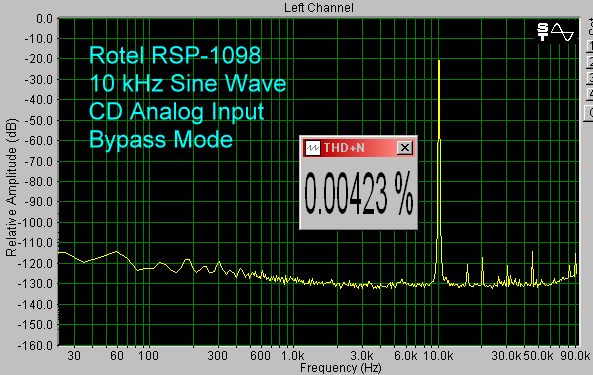593x375 pixels.
Task: Select overlay button 4 beside the plot
Action: coord(590,93)
